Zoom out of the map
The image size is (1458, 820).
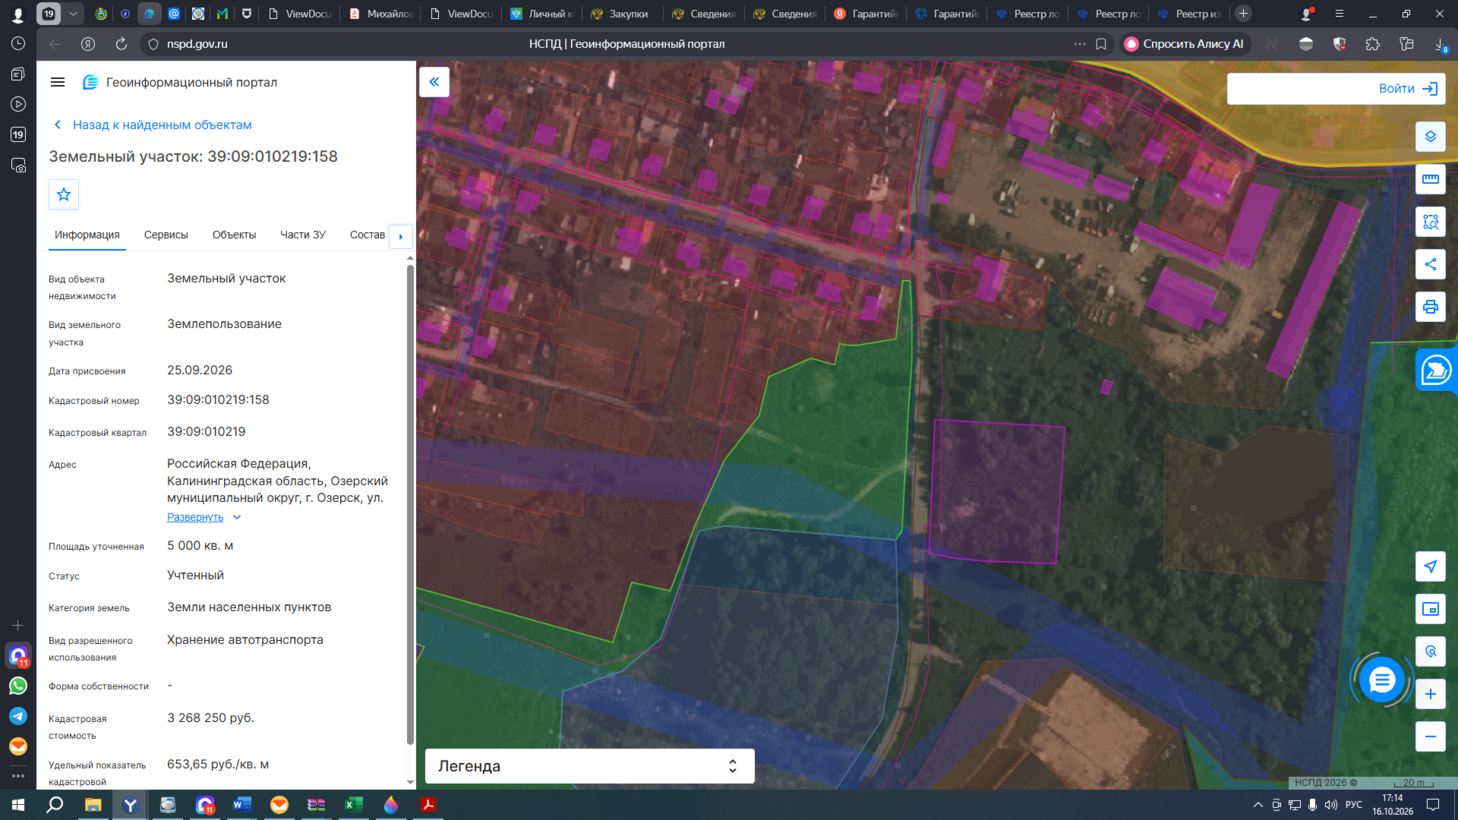coord(1430,737)
